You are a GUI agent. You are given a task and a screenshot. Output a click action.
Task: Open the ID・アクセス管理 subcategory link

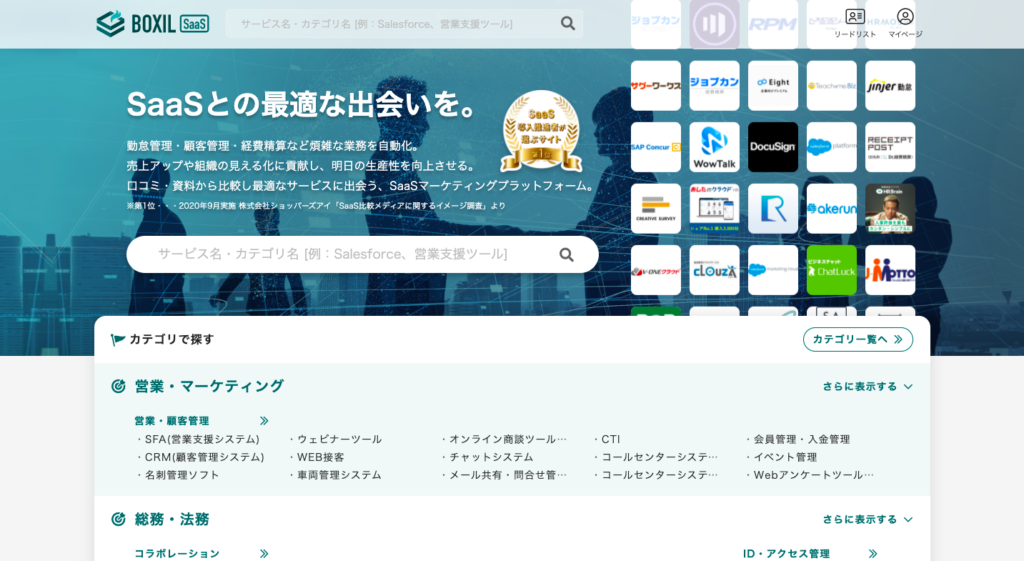pyautogui.click(x=786, y=554)
